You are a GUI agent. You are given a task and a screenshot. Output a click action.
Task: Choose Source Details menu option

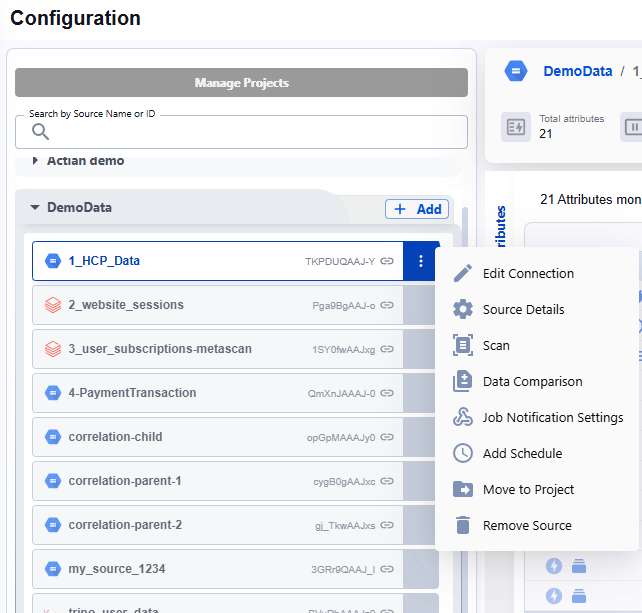(523, 309)
